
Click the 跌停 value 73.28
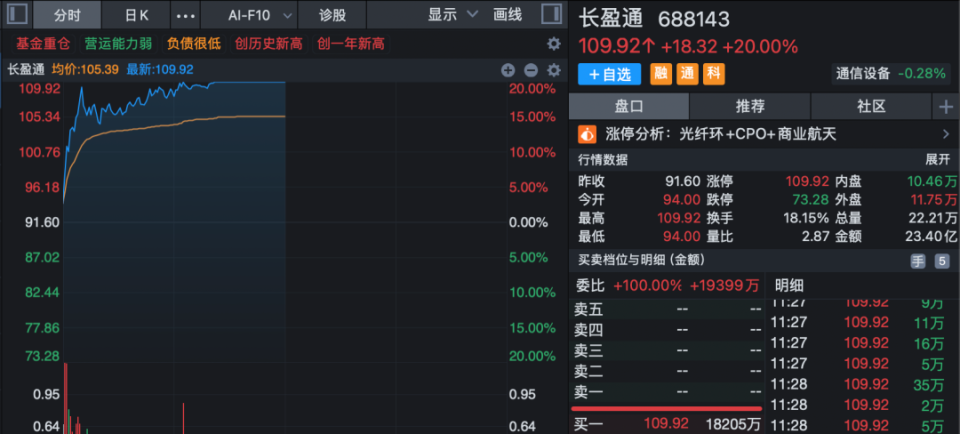point(811,200)
